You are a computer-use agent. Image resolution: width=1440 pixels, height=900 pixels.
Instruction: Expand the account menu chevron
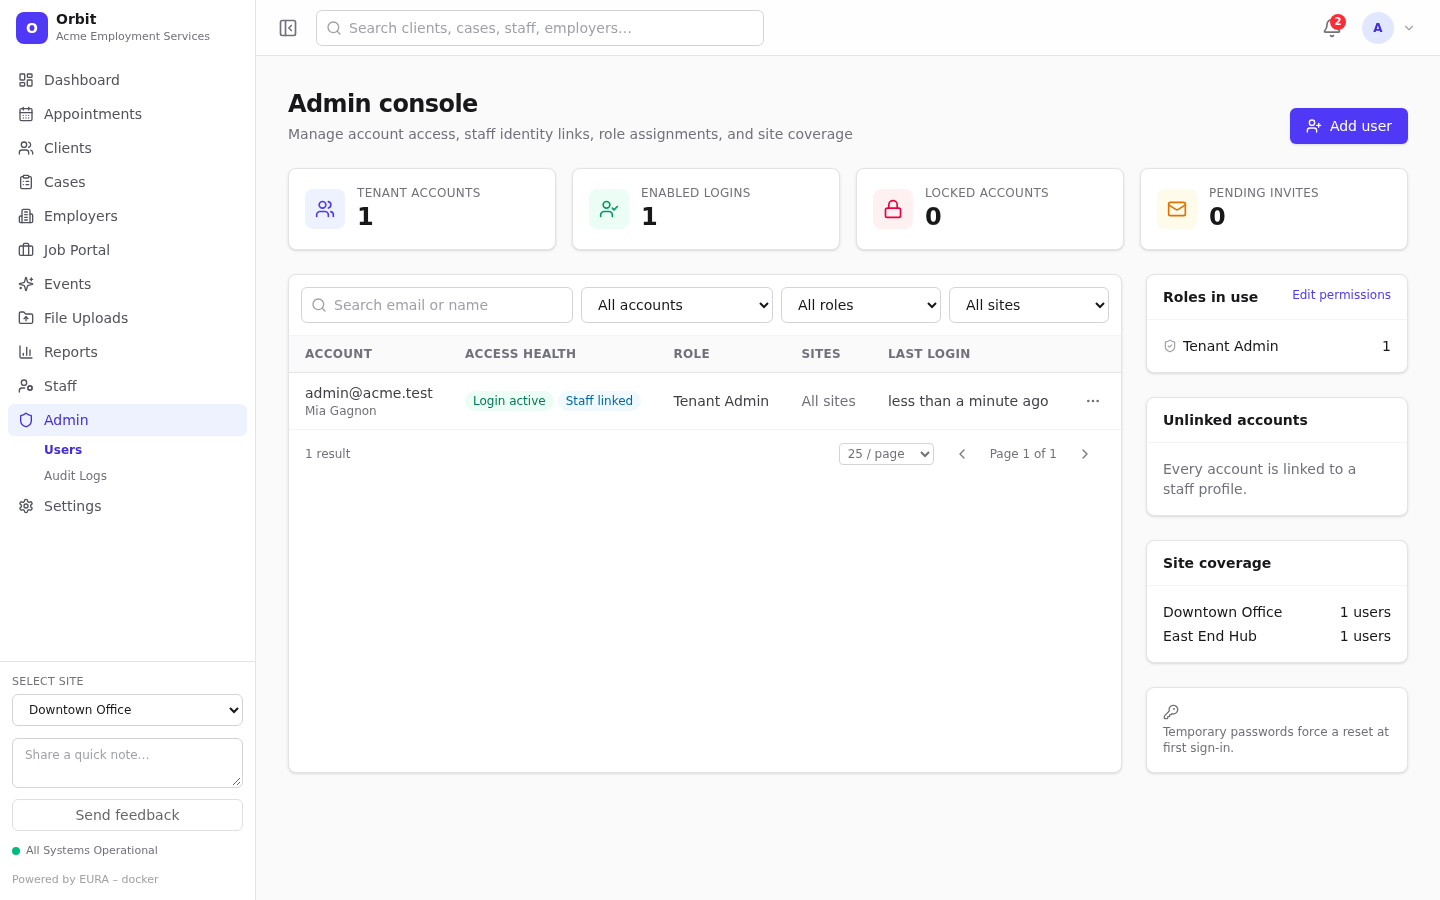click(1409, 28)
